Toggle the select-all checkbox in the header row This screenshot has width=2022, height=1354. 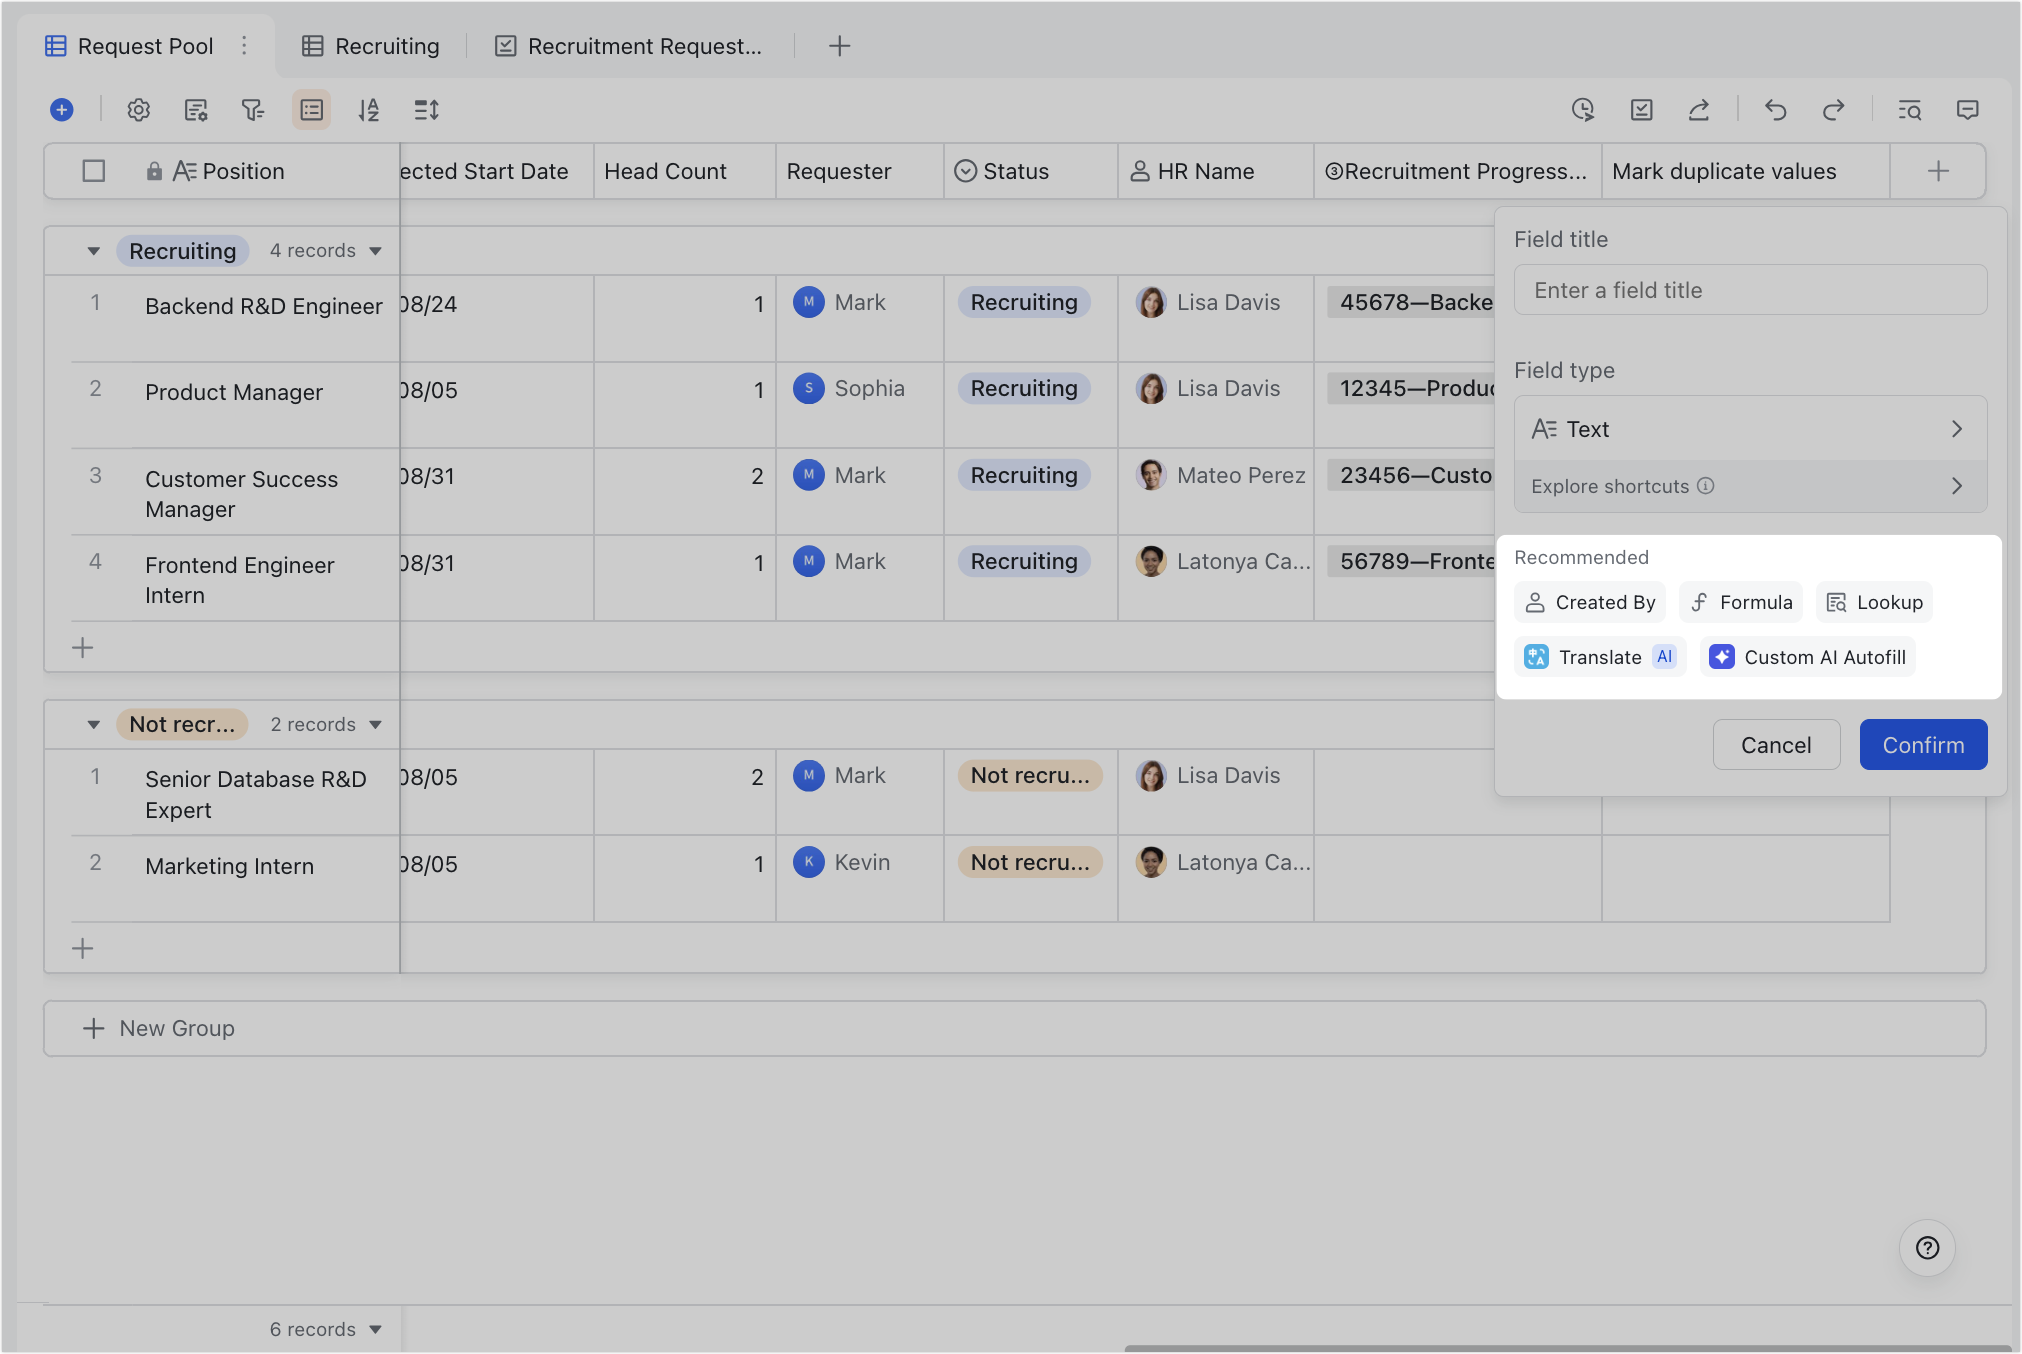pos(93,171)
